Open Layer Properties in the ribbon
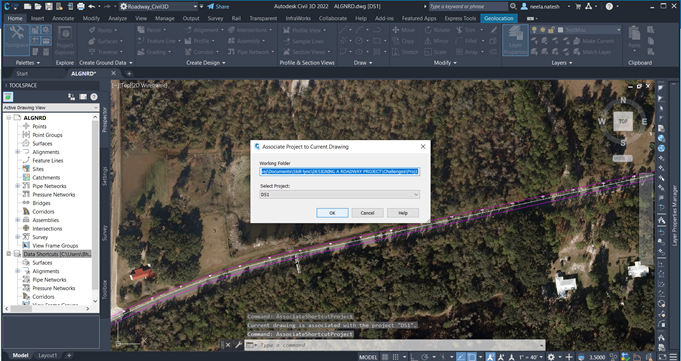The image size is (681, 361). point(515,40)
